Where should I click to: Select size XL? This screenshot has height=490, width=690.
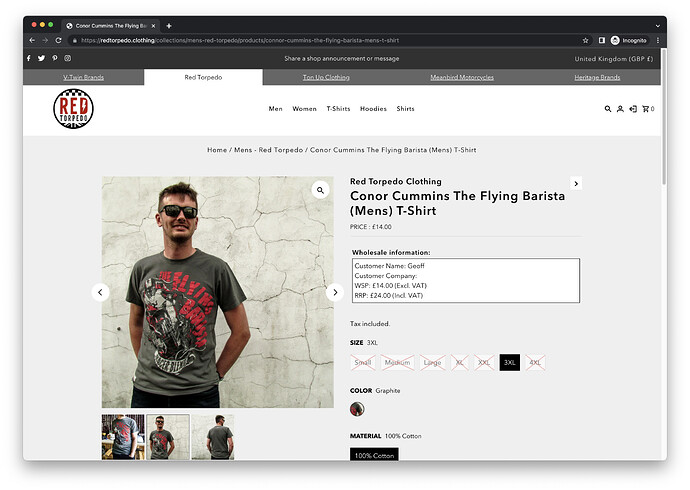(459, 362)
